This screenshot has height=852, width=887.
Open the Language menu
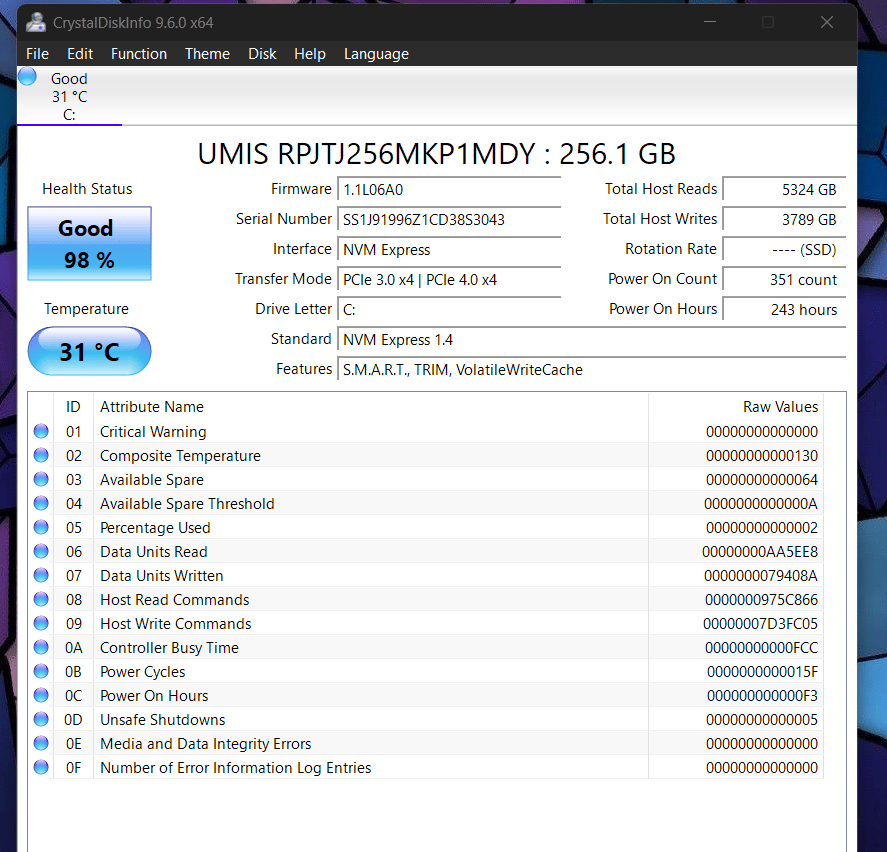coord(376,54)
